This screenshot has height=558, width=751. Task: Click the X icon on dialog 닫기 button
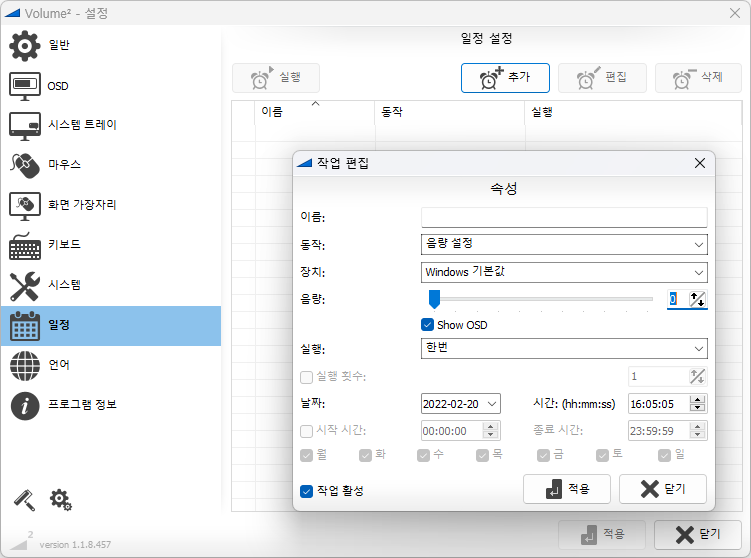(649, 489)
